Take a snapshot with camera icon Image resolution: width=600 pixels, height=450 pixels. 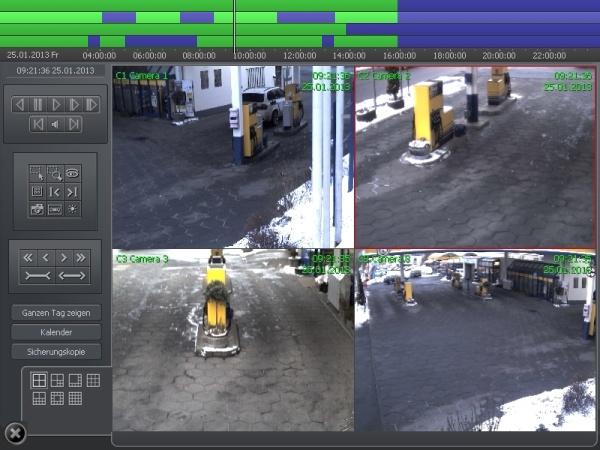click(x=37, y=208)
